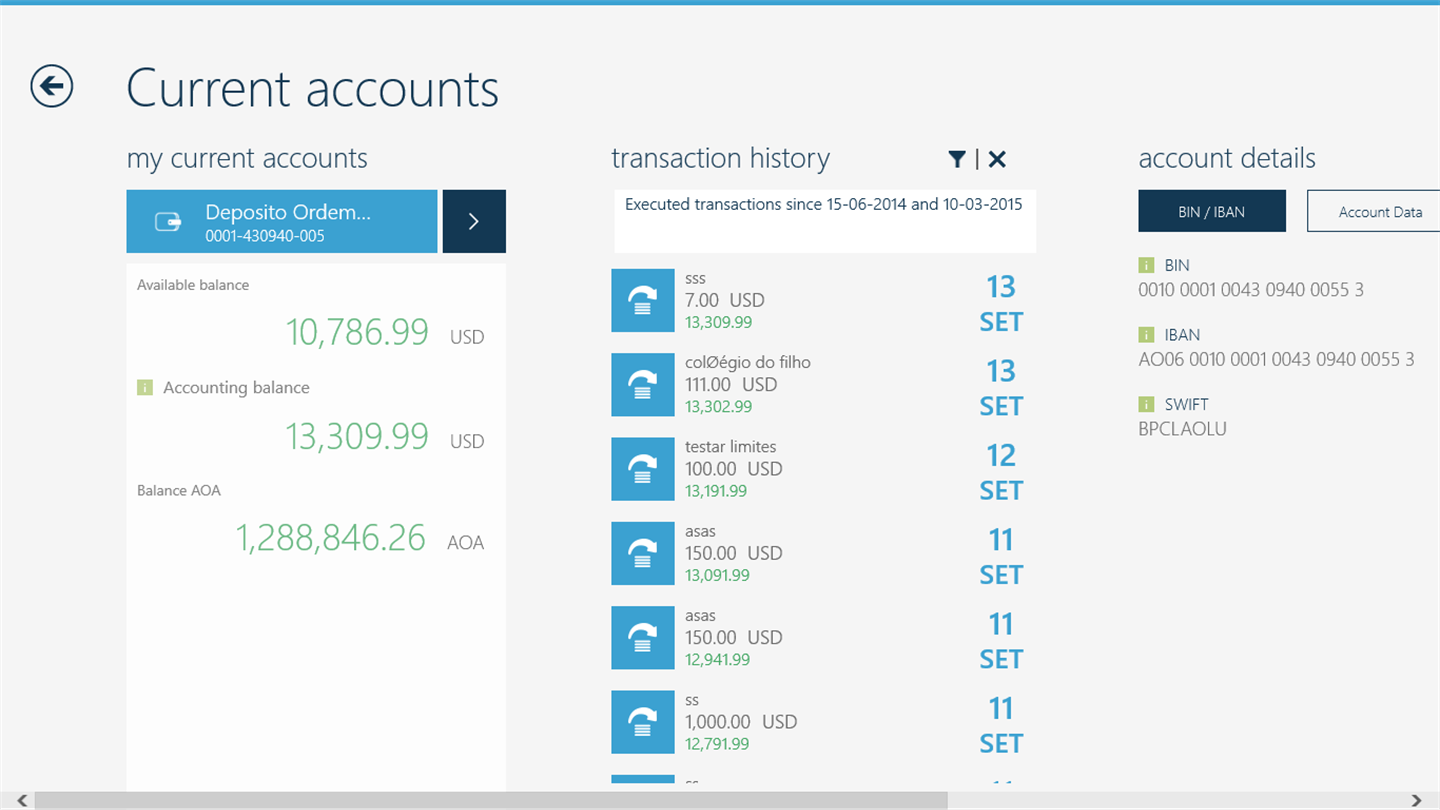Screen dimensions: 1440x810
Task: Open the transaction history filter funnel icon
Action: [x=957, y=159]
